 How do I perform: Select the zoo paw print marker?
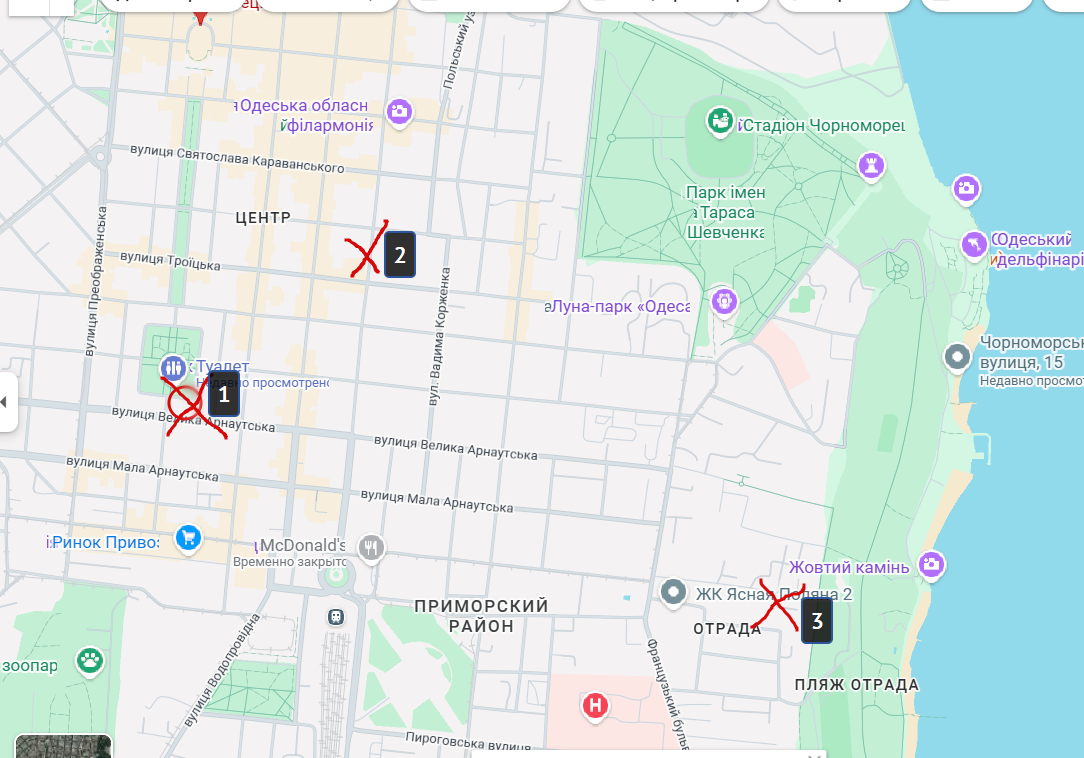(90, 660)
